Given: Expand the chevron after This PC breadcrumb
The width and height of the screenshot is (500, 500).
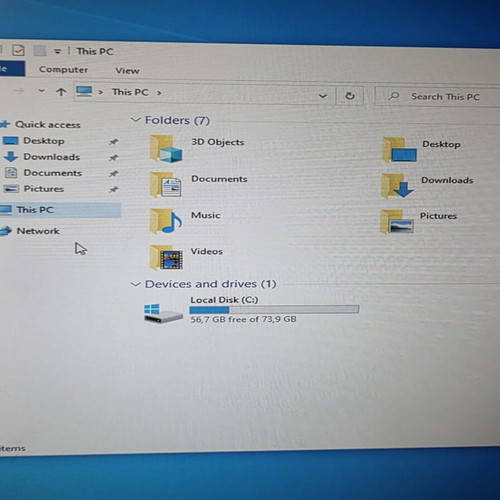Looking at the screenshot, I should [159, 93].
